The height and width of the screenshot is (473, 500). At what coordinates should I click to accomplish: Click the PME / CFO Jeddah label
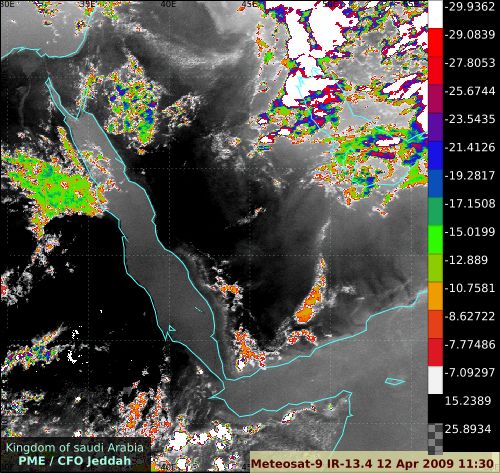[75, 461]
